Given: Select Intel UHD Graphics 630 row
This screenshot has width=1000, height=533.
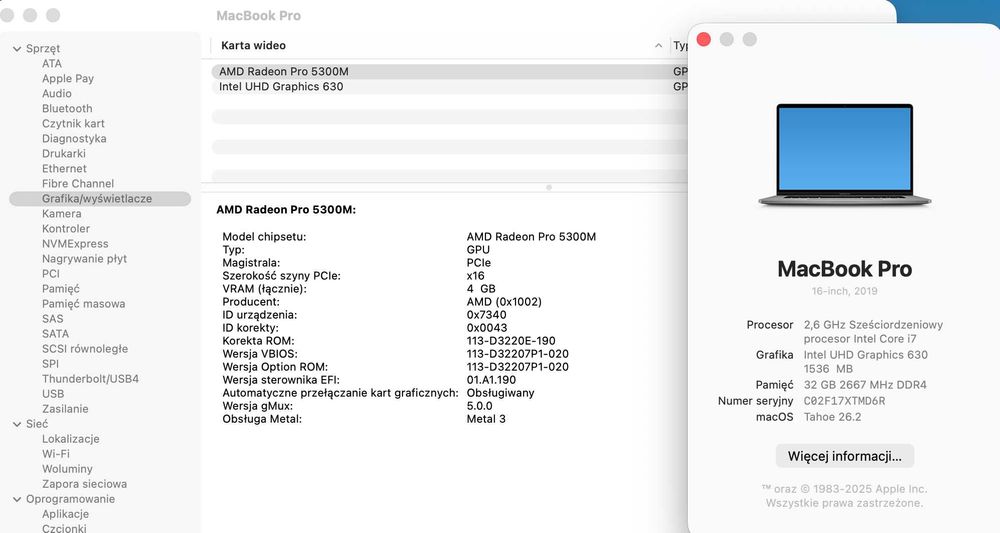Looking at the screenshot, I should 450,87.
